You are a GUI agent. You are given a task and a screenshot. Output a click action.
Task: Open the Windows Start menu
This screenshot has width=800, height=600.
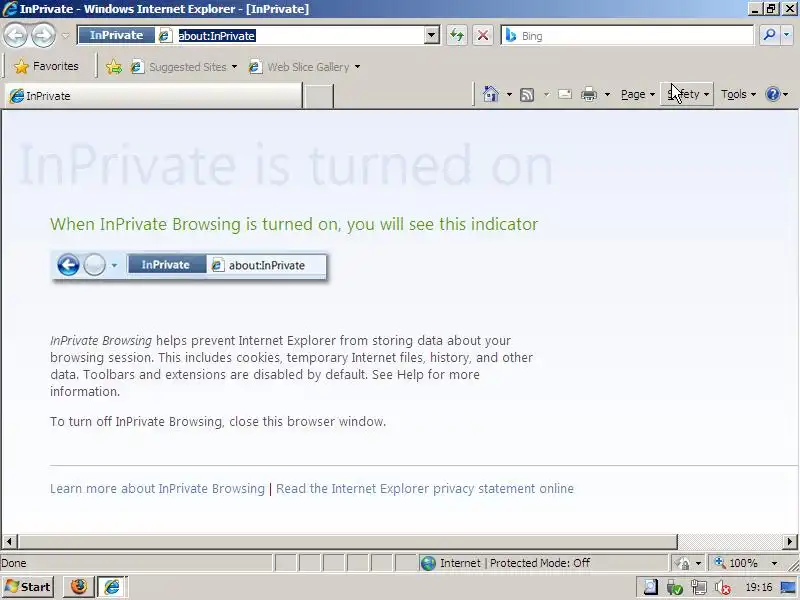pyautogui.click(x=28, y=587)
